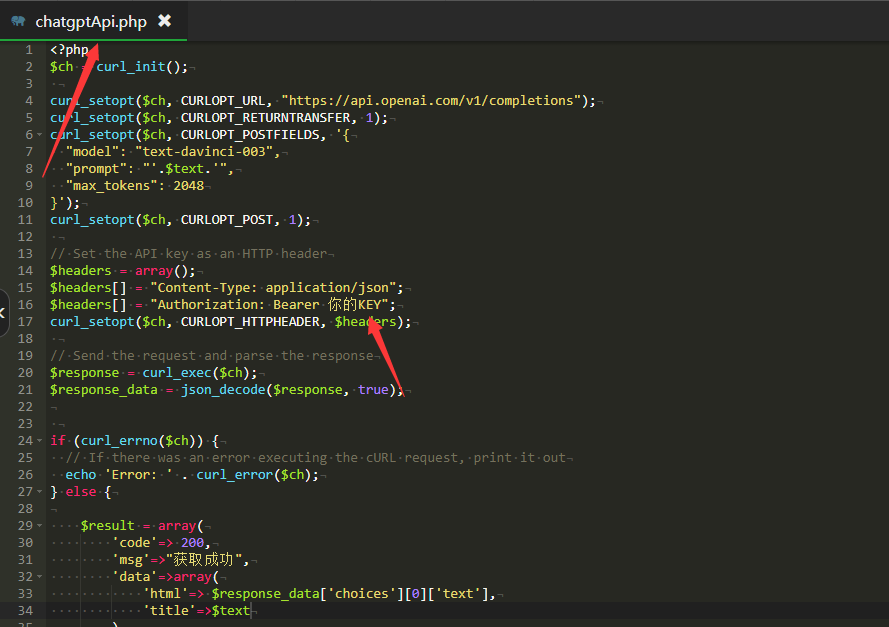This screenshot has height=627, width=889.
Task: Fold the 'data' array at line 32
Action: click(x=39, y=577)
